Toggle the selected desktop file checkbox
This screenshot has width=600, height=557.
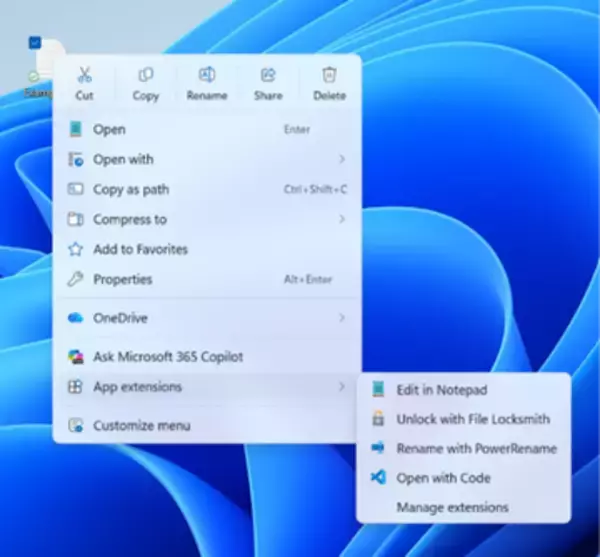pos(35,42)
